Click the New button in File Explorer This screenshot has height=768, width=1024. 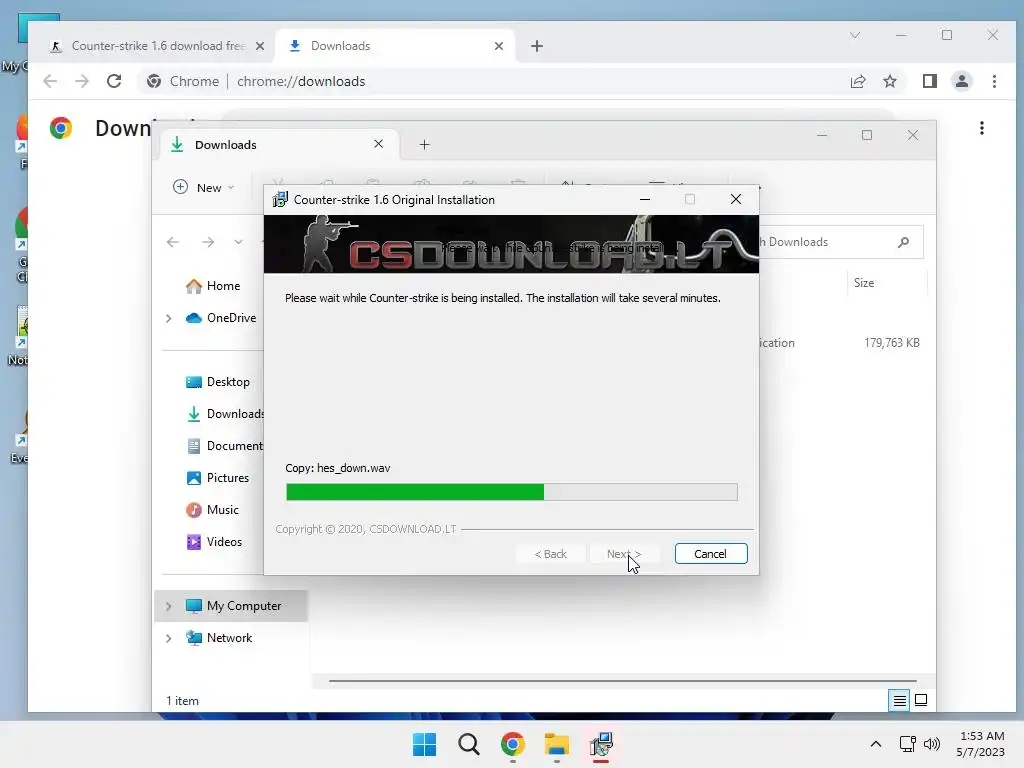click(x=203, y=187)
